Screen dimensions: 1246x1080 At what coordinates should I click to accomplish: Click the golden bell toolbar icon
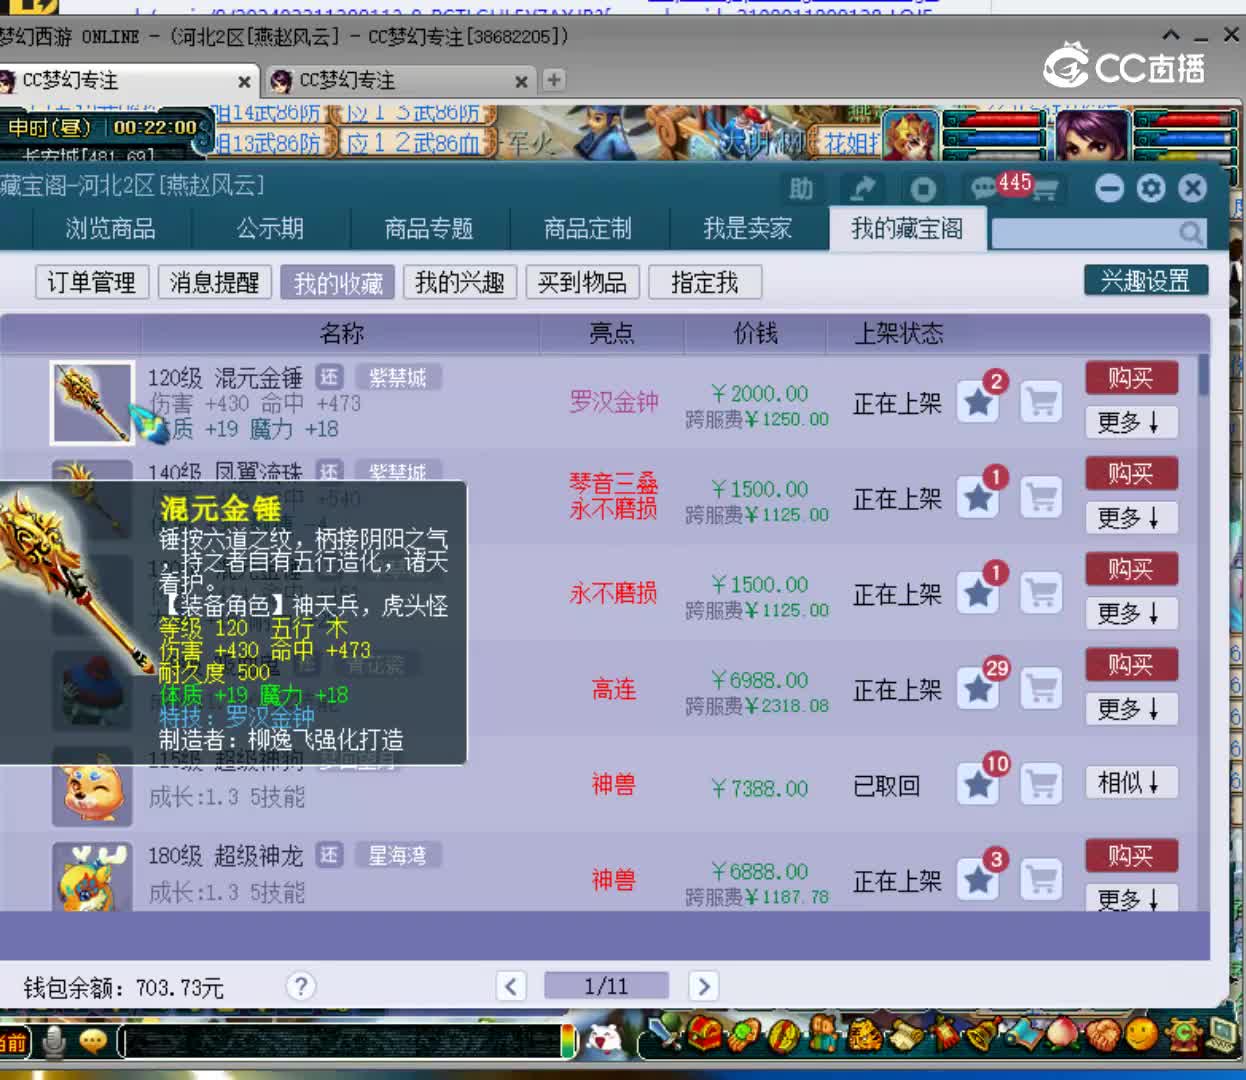[x=982, y=1034]
